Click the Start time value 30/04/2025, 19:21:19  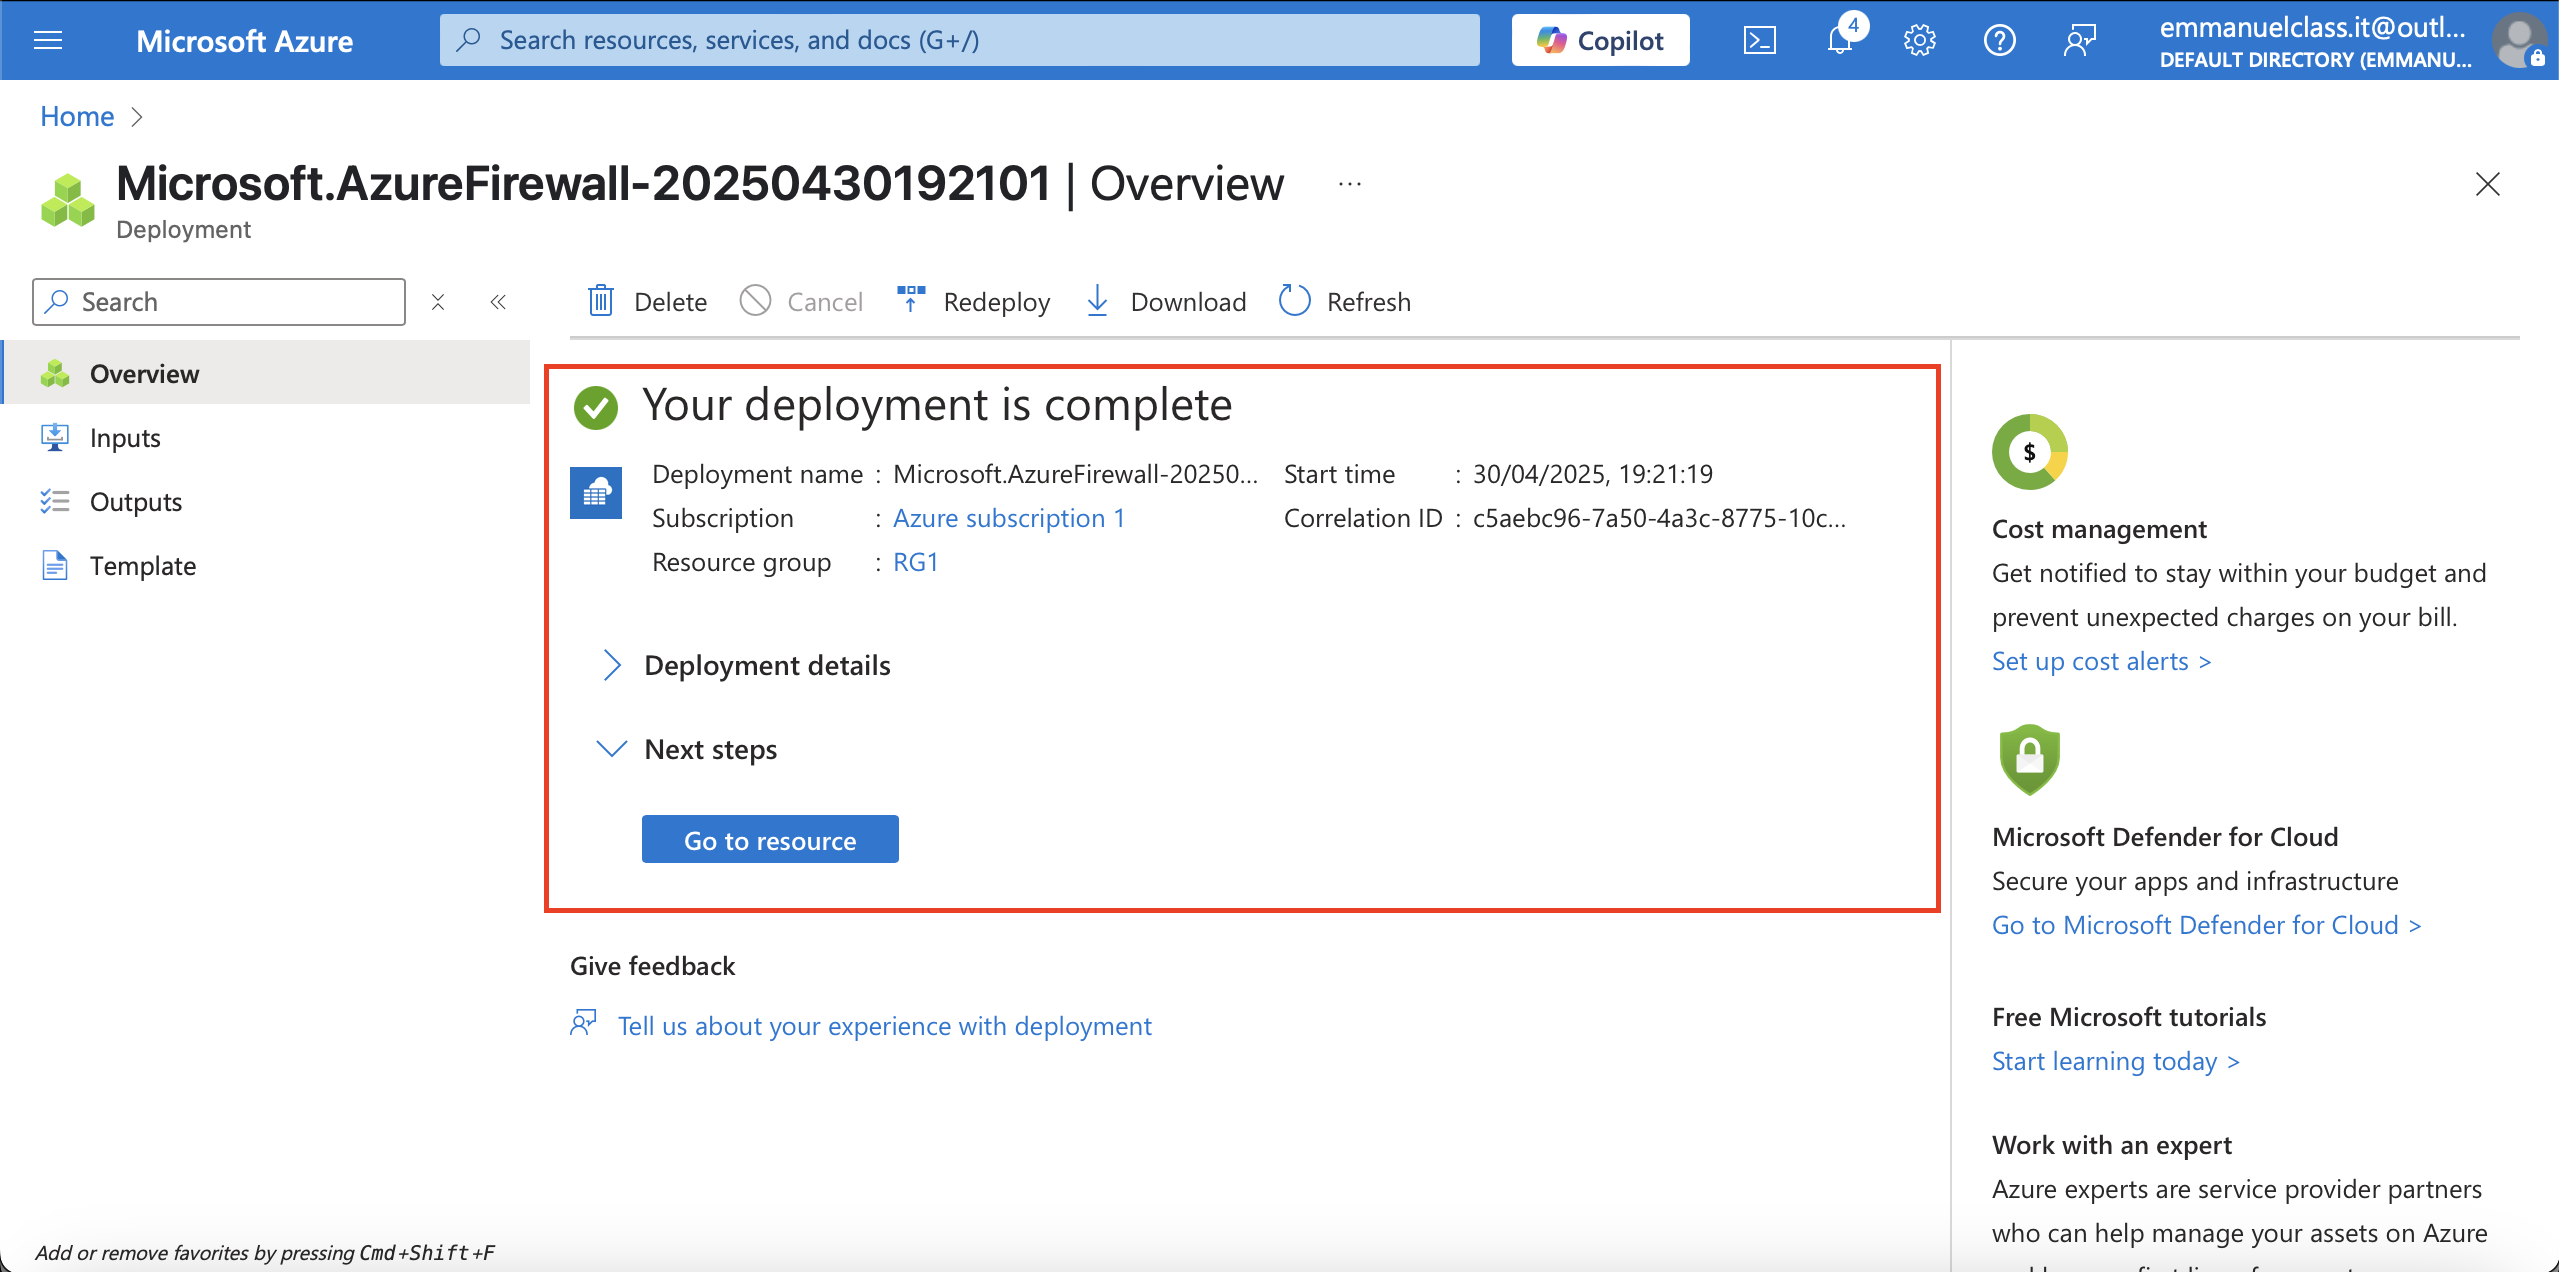tap(1592, 474)
